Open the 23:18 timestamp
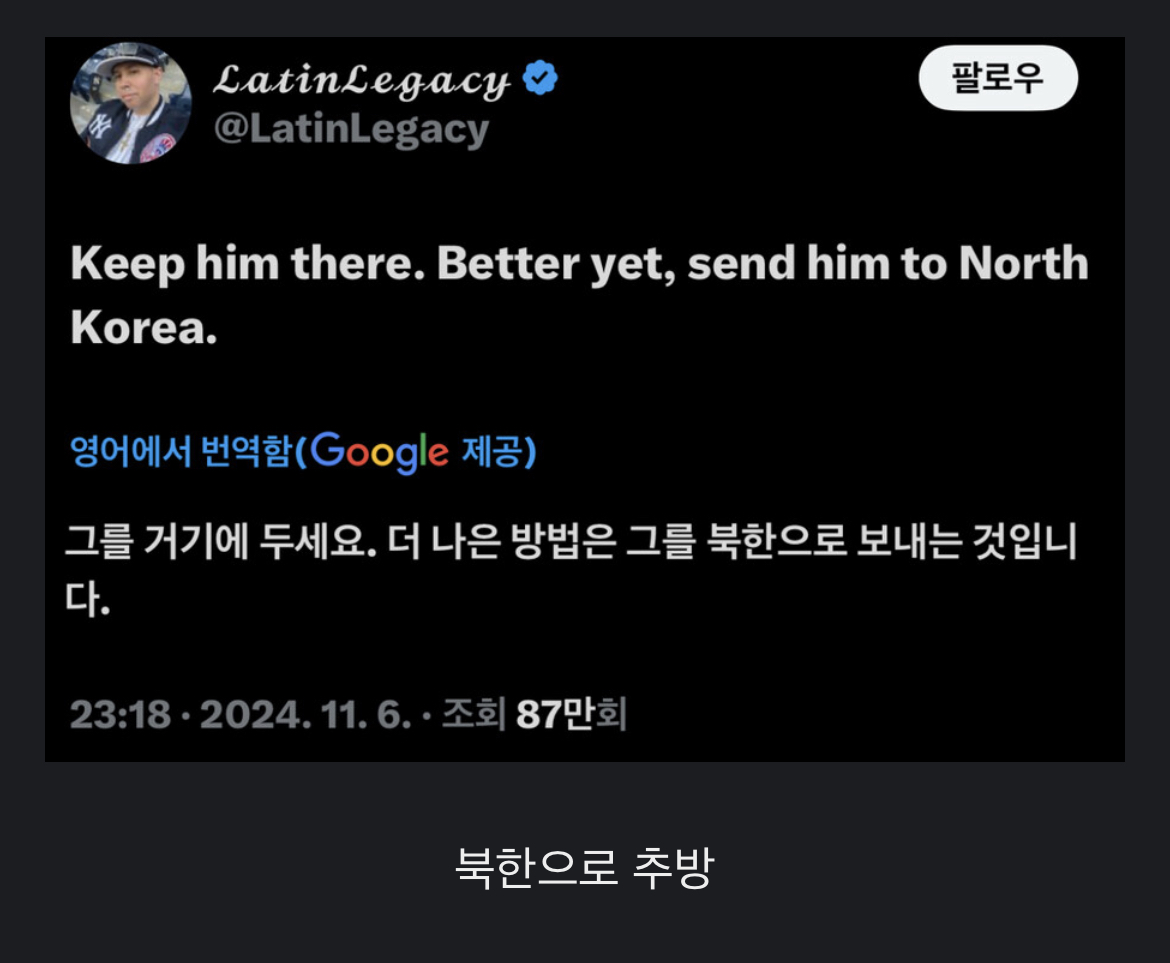Image resolution: width=1170 pixels, height=963 pixels. click(x=120, y=714)
